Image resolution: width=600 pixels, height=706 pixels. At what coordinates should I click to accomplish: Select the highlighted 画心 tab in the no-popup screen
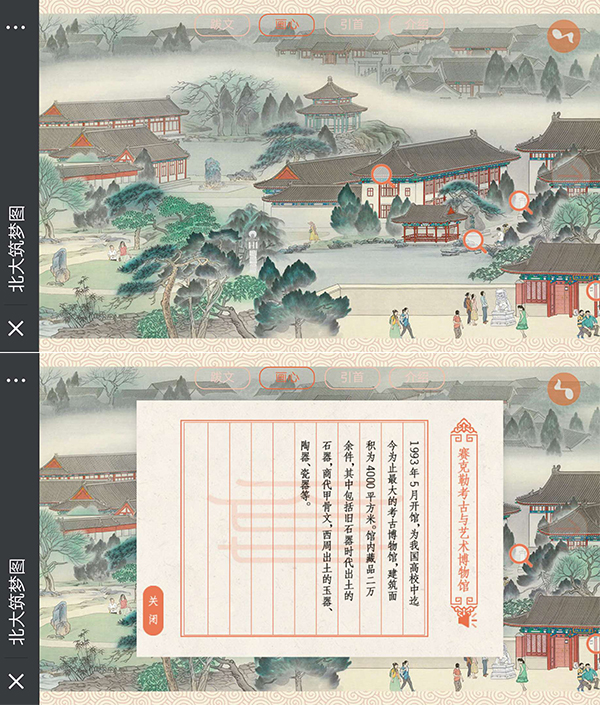coord(287,25)
